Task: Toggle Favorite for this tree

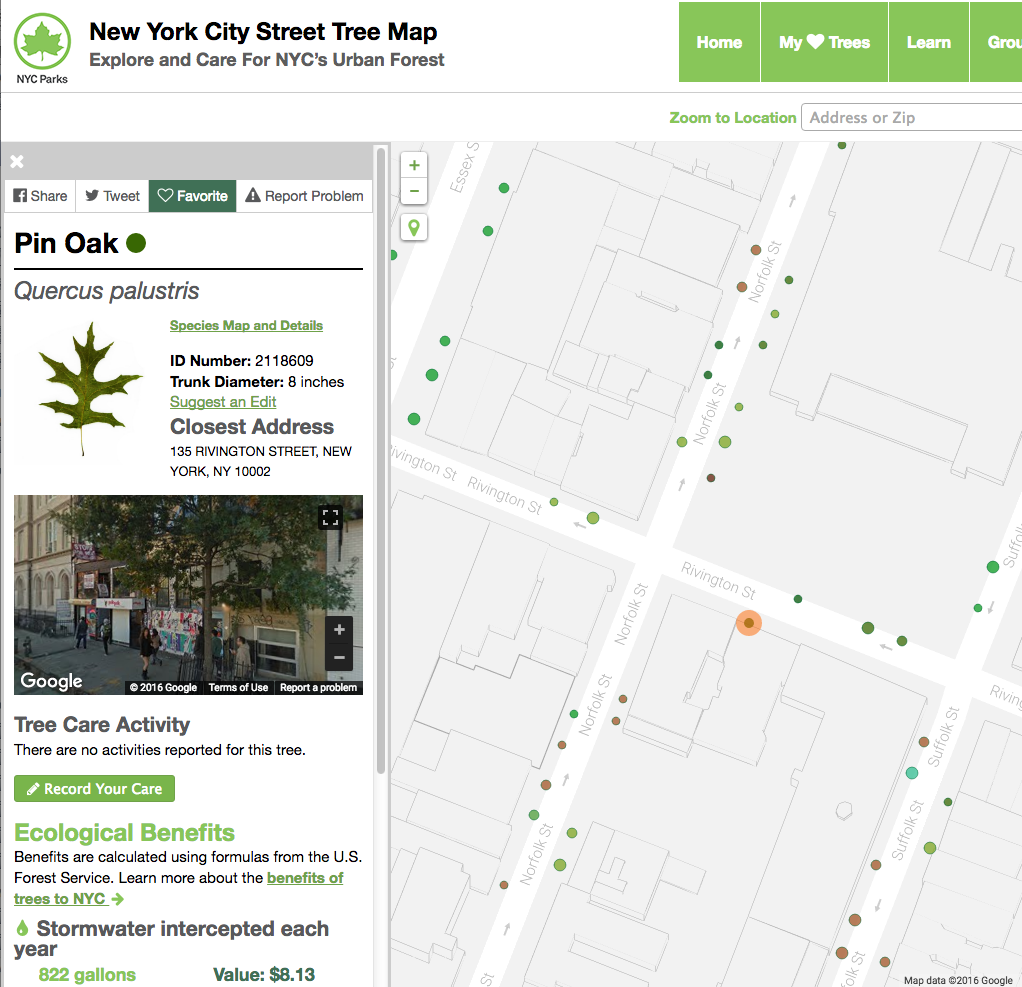Action: (193, 196)
